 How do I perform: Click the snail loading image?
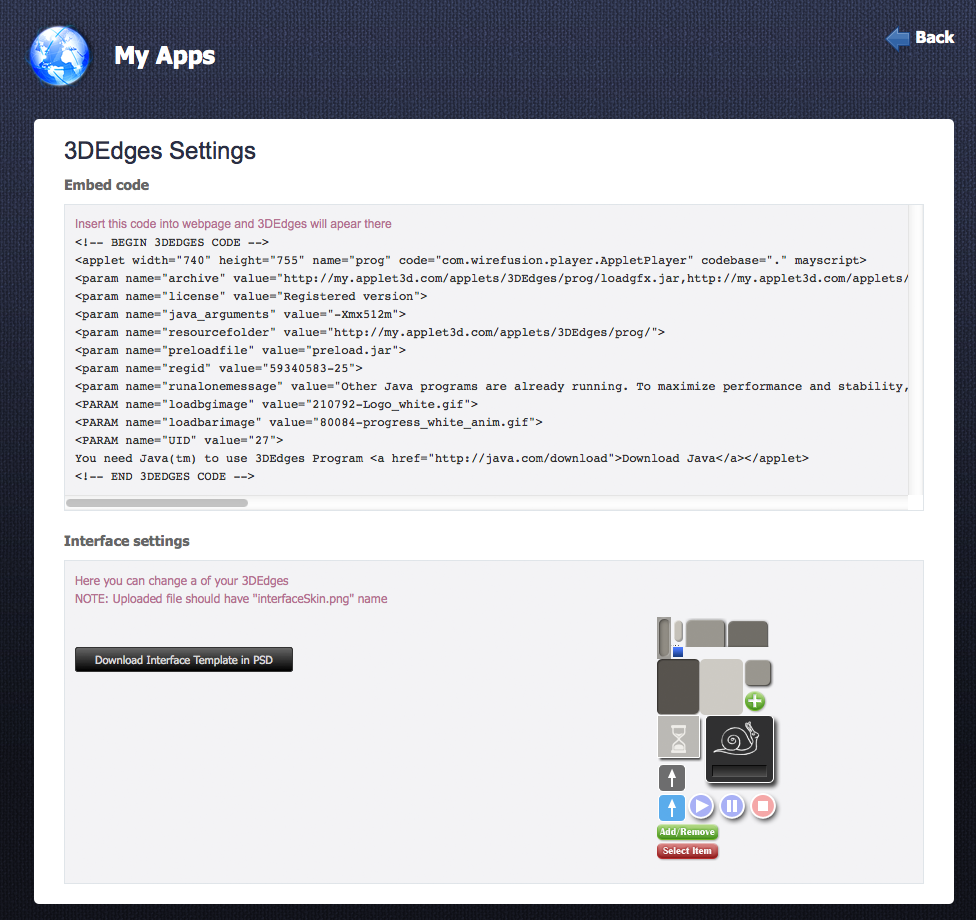[x=740, y=740]
